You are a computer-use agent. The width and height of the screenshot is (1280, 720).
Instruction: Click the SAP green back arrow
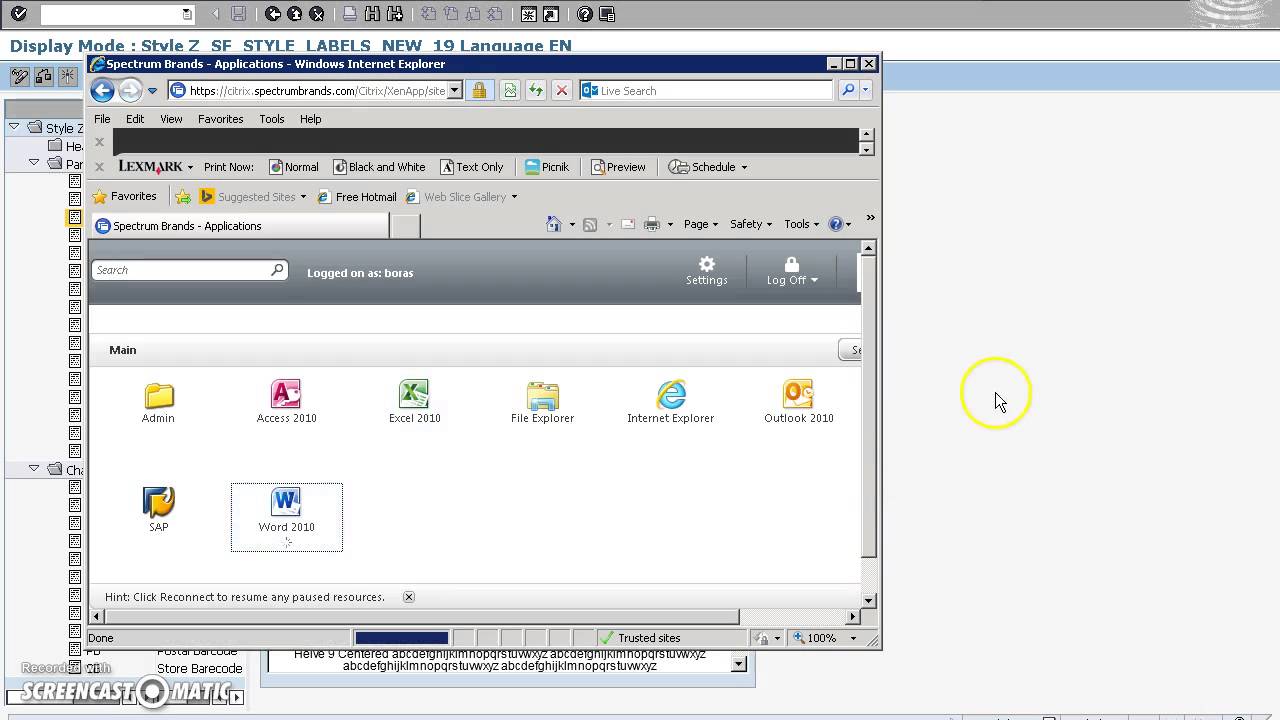click(273, 14)
